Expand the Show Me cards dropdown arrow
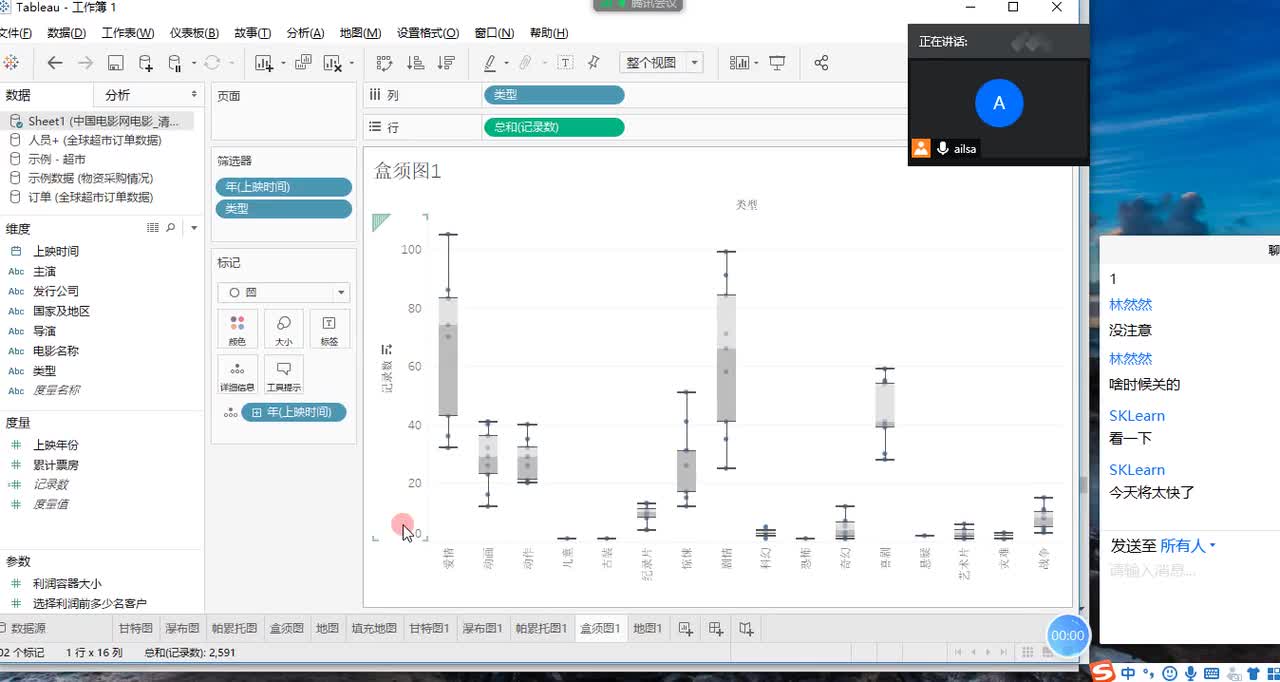The image size is (1280, 682). click(756, 63)
